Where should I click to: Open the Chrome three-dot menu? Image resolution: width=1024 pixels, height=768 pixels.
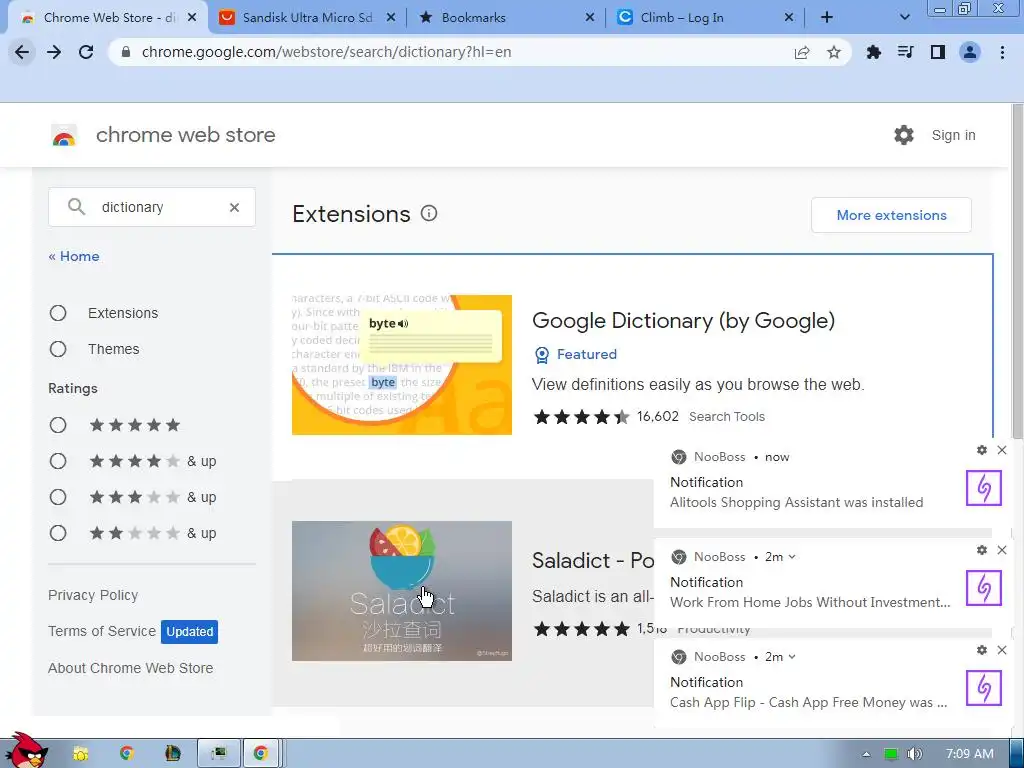click(1002, 52)
